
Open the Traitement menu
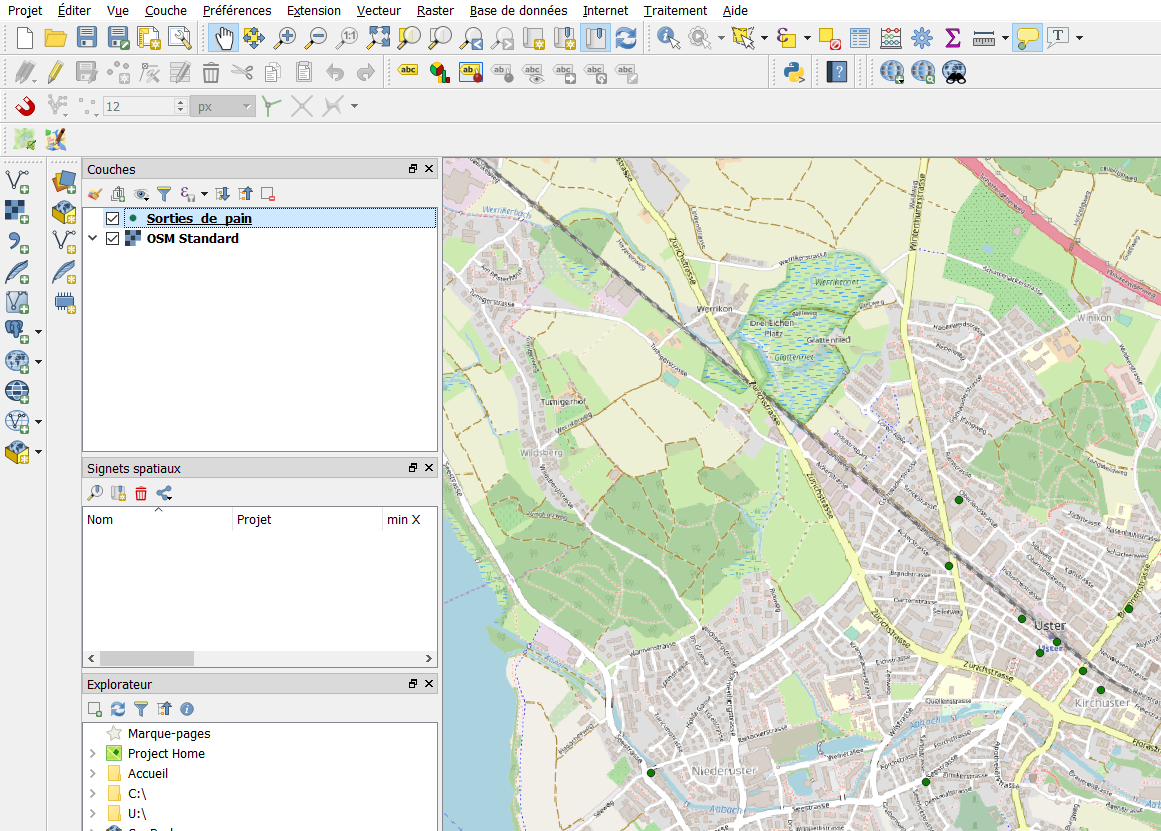(x=675, y=10)
